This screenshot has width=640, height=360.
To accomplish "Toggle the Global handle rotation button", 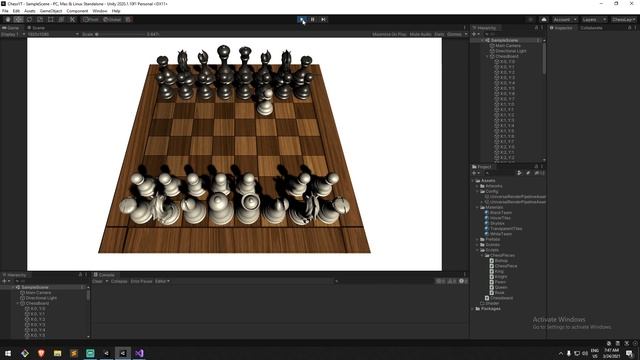I will pyautogui.click(x=112, y=20).
